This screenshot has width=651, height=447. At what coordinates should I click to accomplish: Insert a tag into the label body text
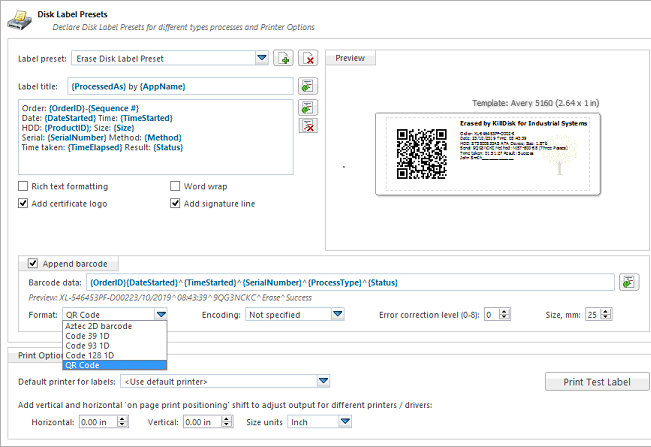click(x=308, y=107)
